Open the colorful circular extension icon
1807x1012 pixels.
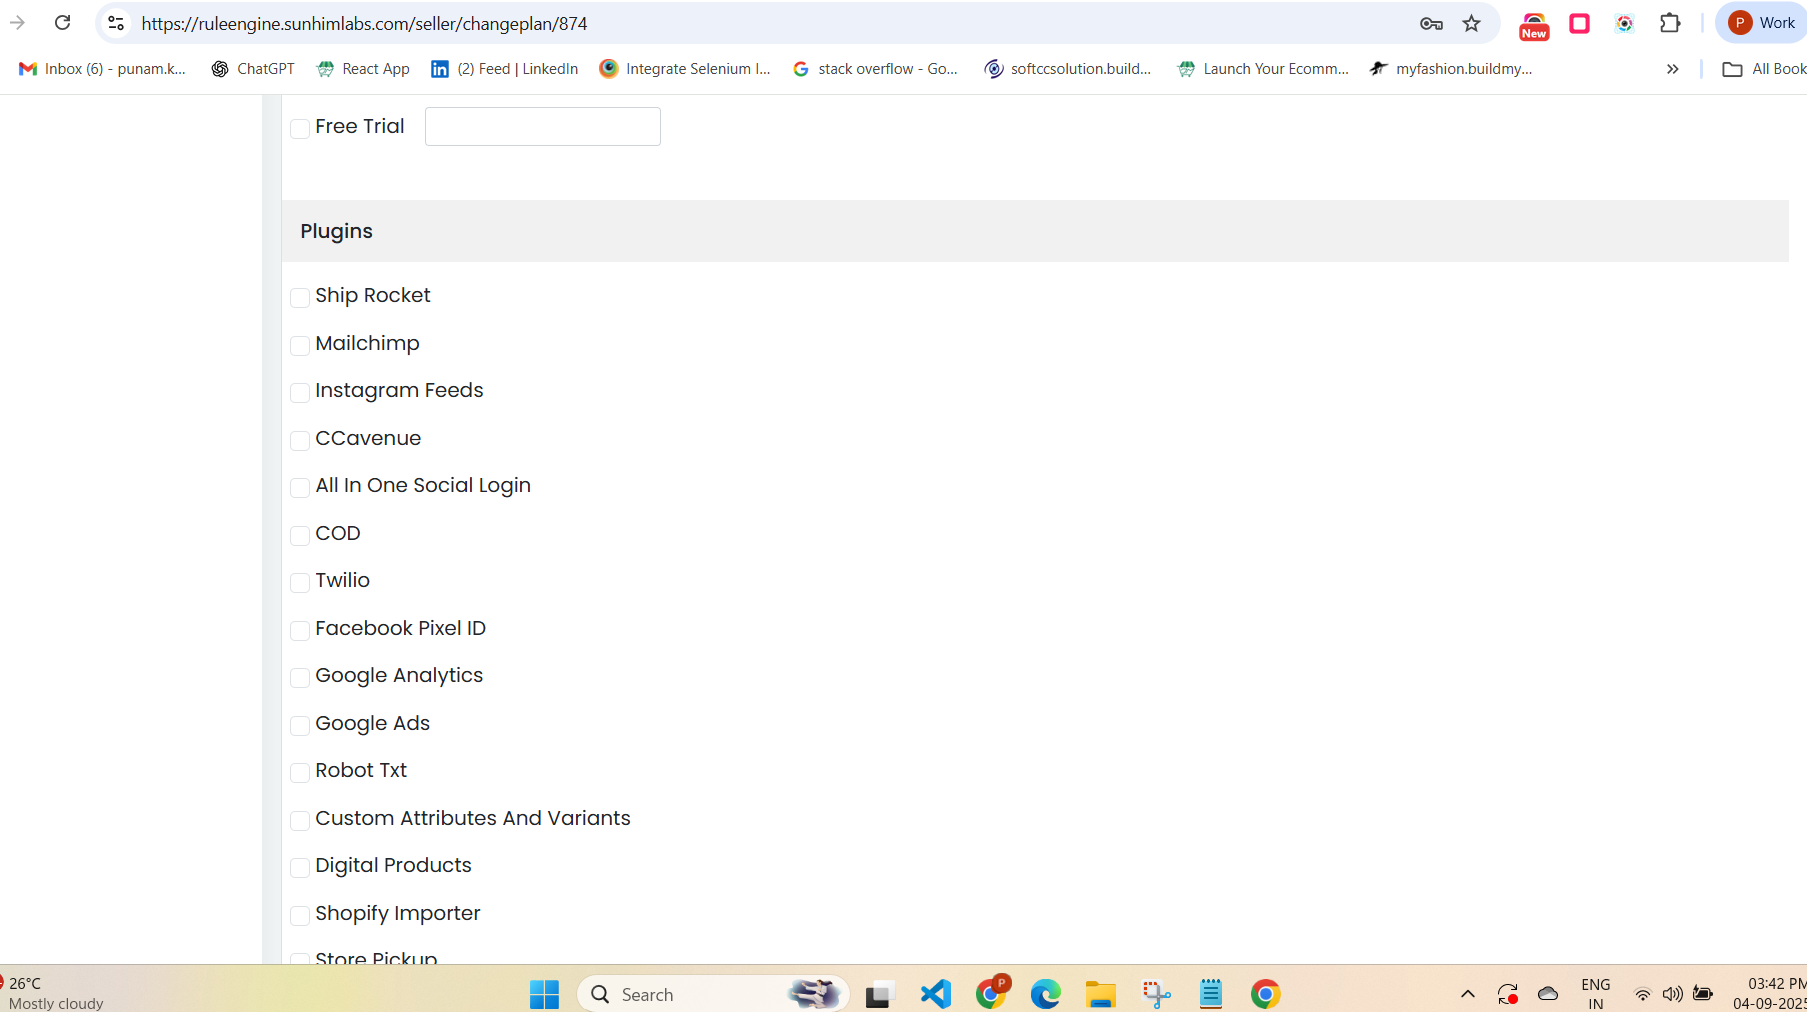coord(1625,23)
